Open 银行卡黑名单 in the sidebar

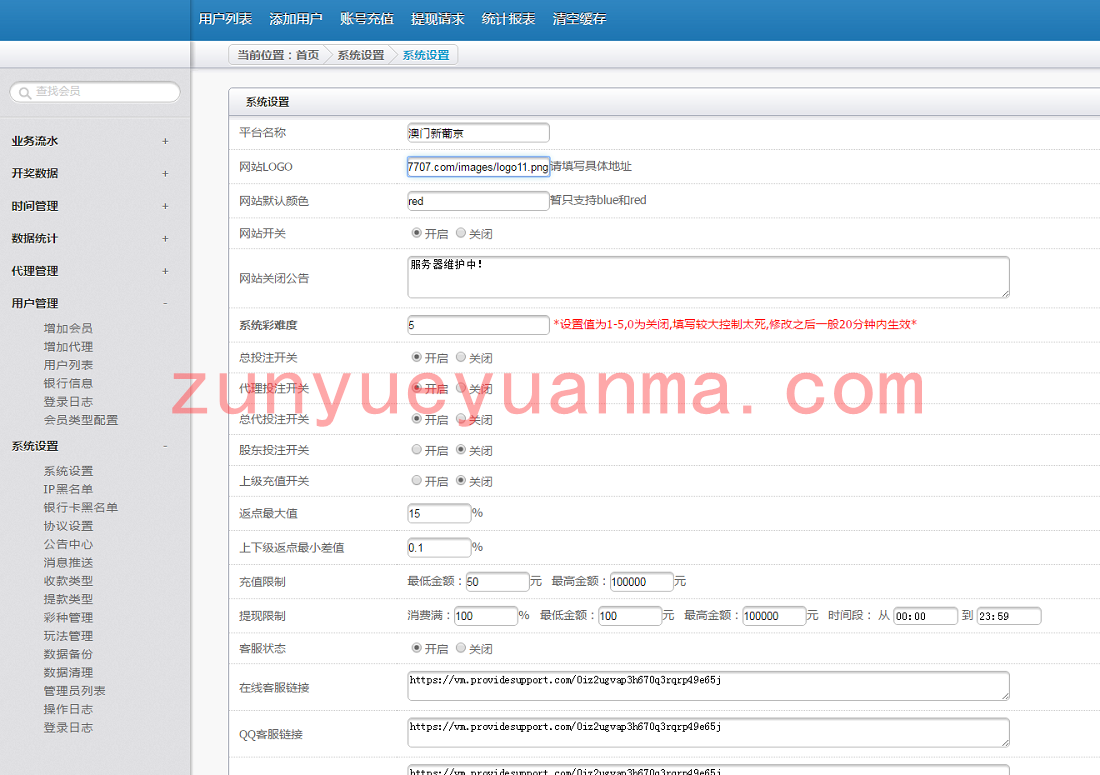[x=81, y=507]
